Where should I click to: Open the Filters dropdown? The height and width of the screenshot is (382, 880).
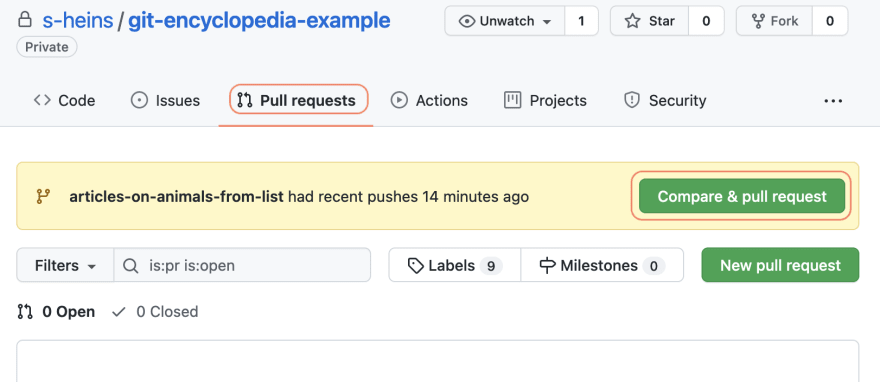coord(65,265)
